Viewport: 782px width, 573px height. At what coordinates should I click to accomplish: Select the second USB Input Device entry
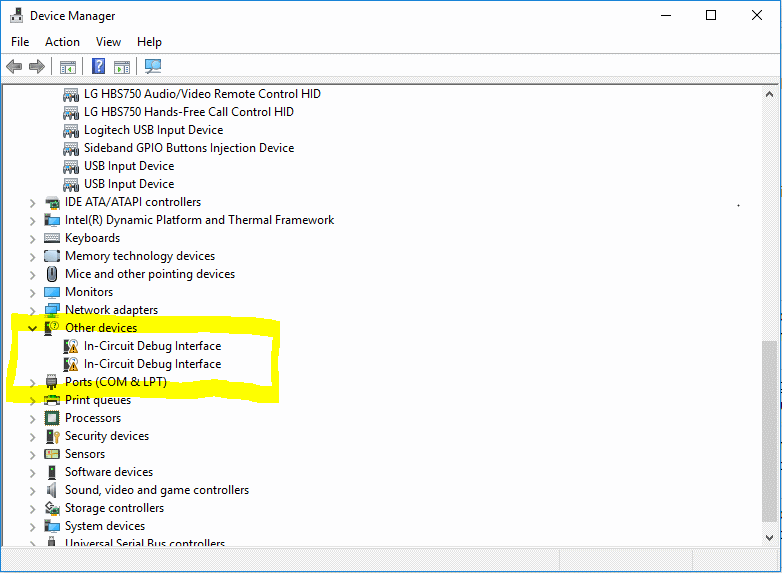tap(129, 184)
